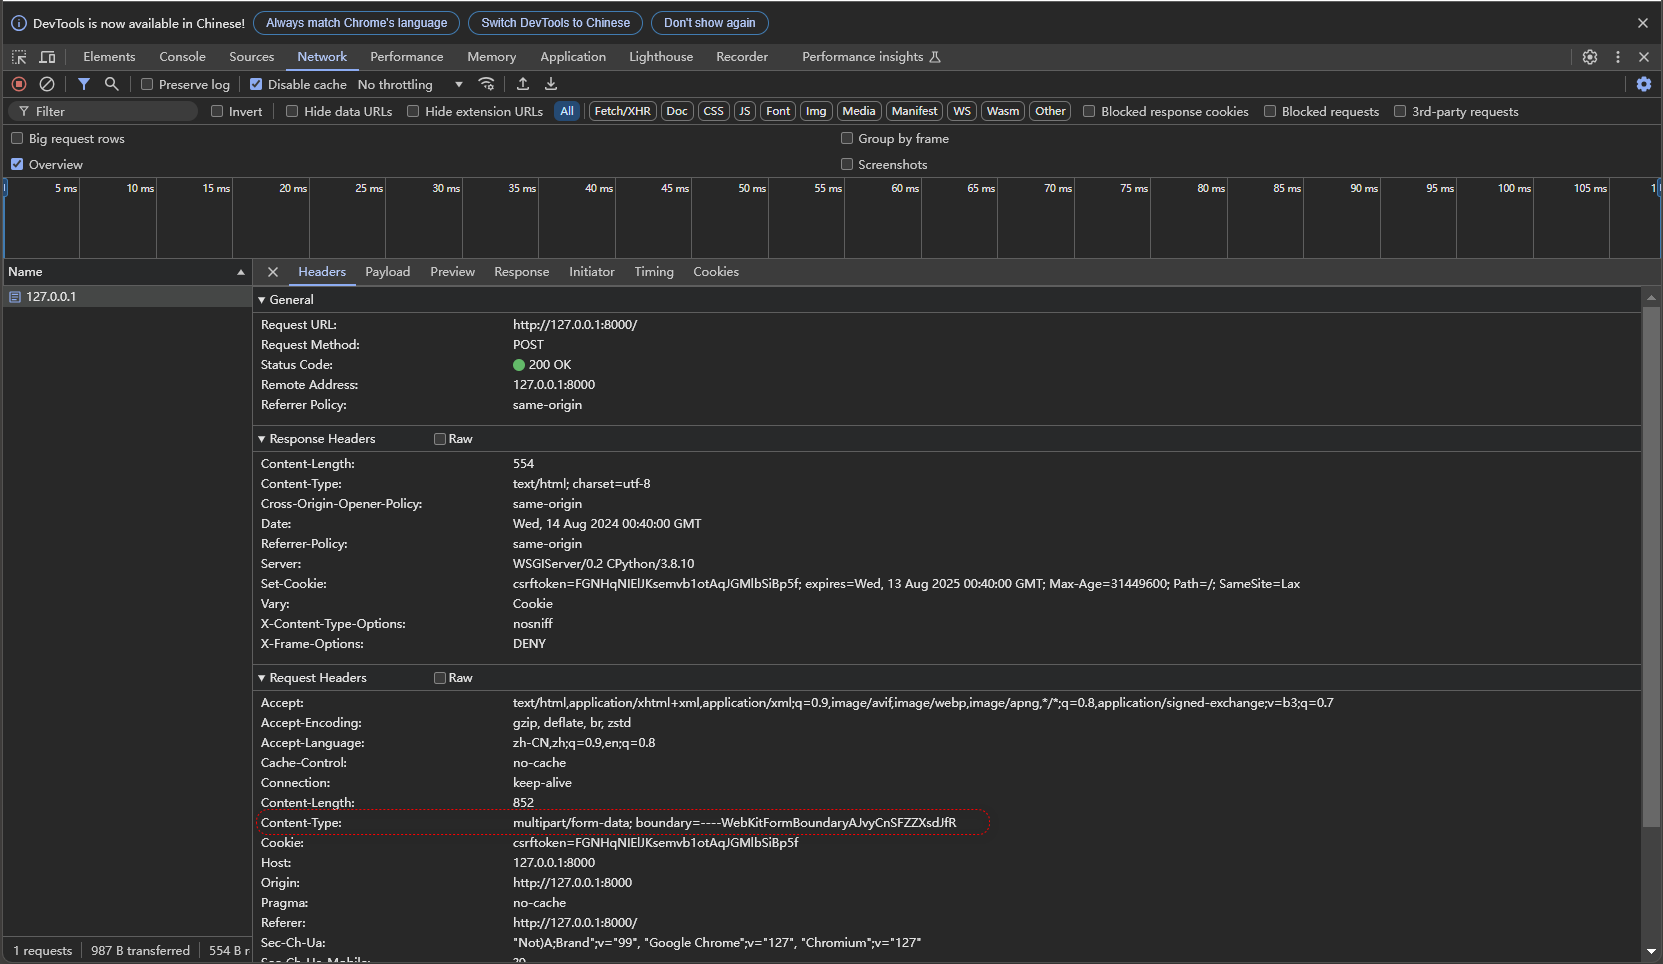Select the All filter button
Image resolution: width=1663 pixels, height=964 pixels.
coord(567,111)
